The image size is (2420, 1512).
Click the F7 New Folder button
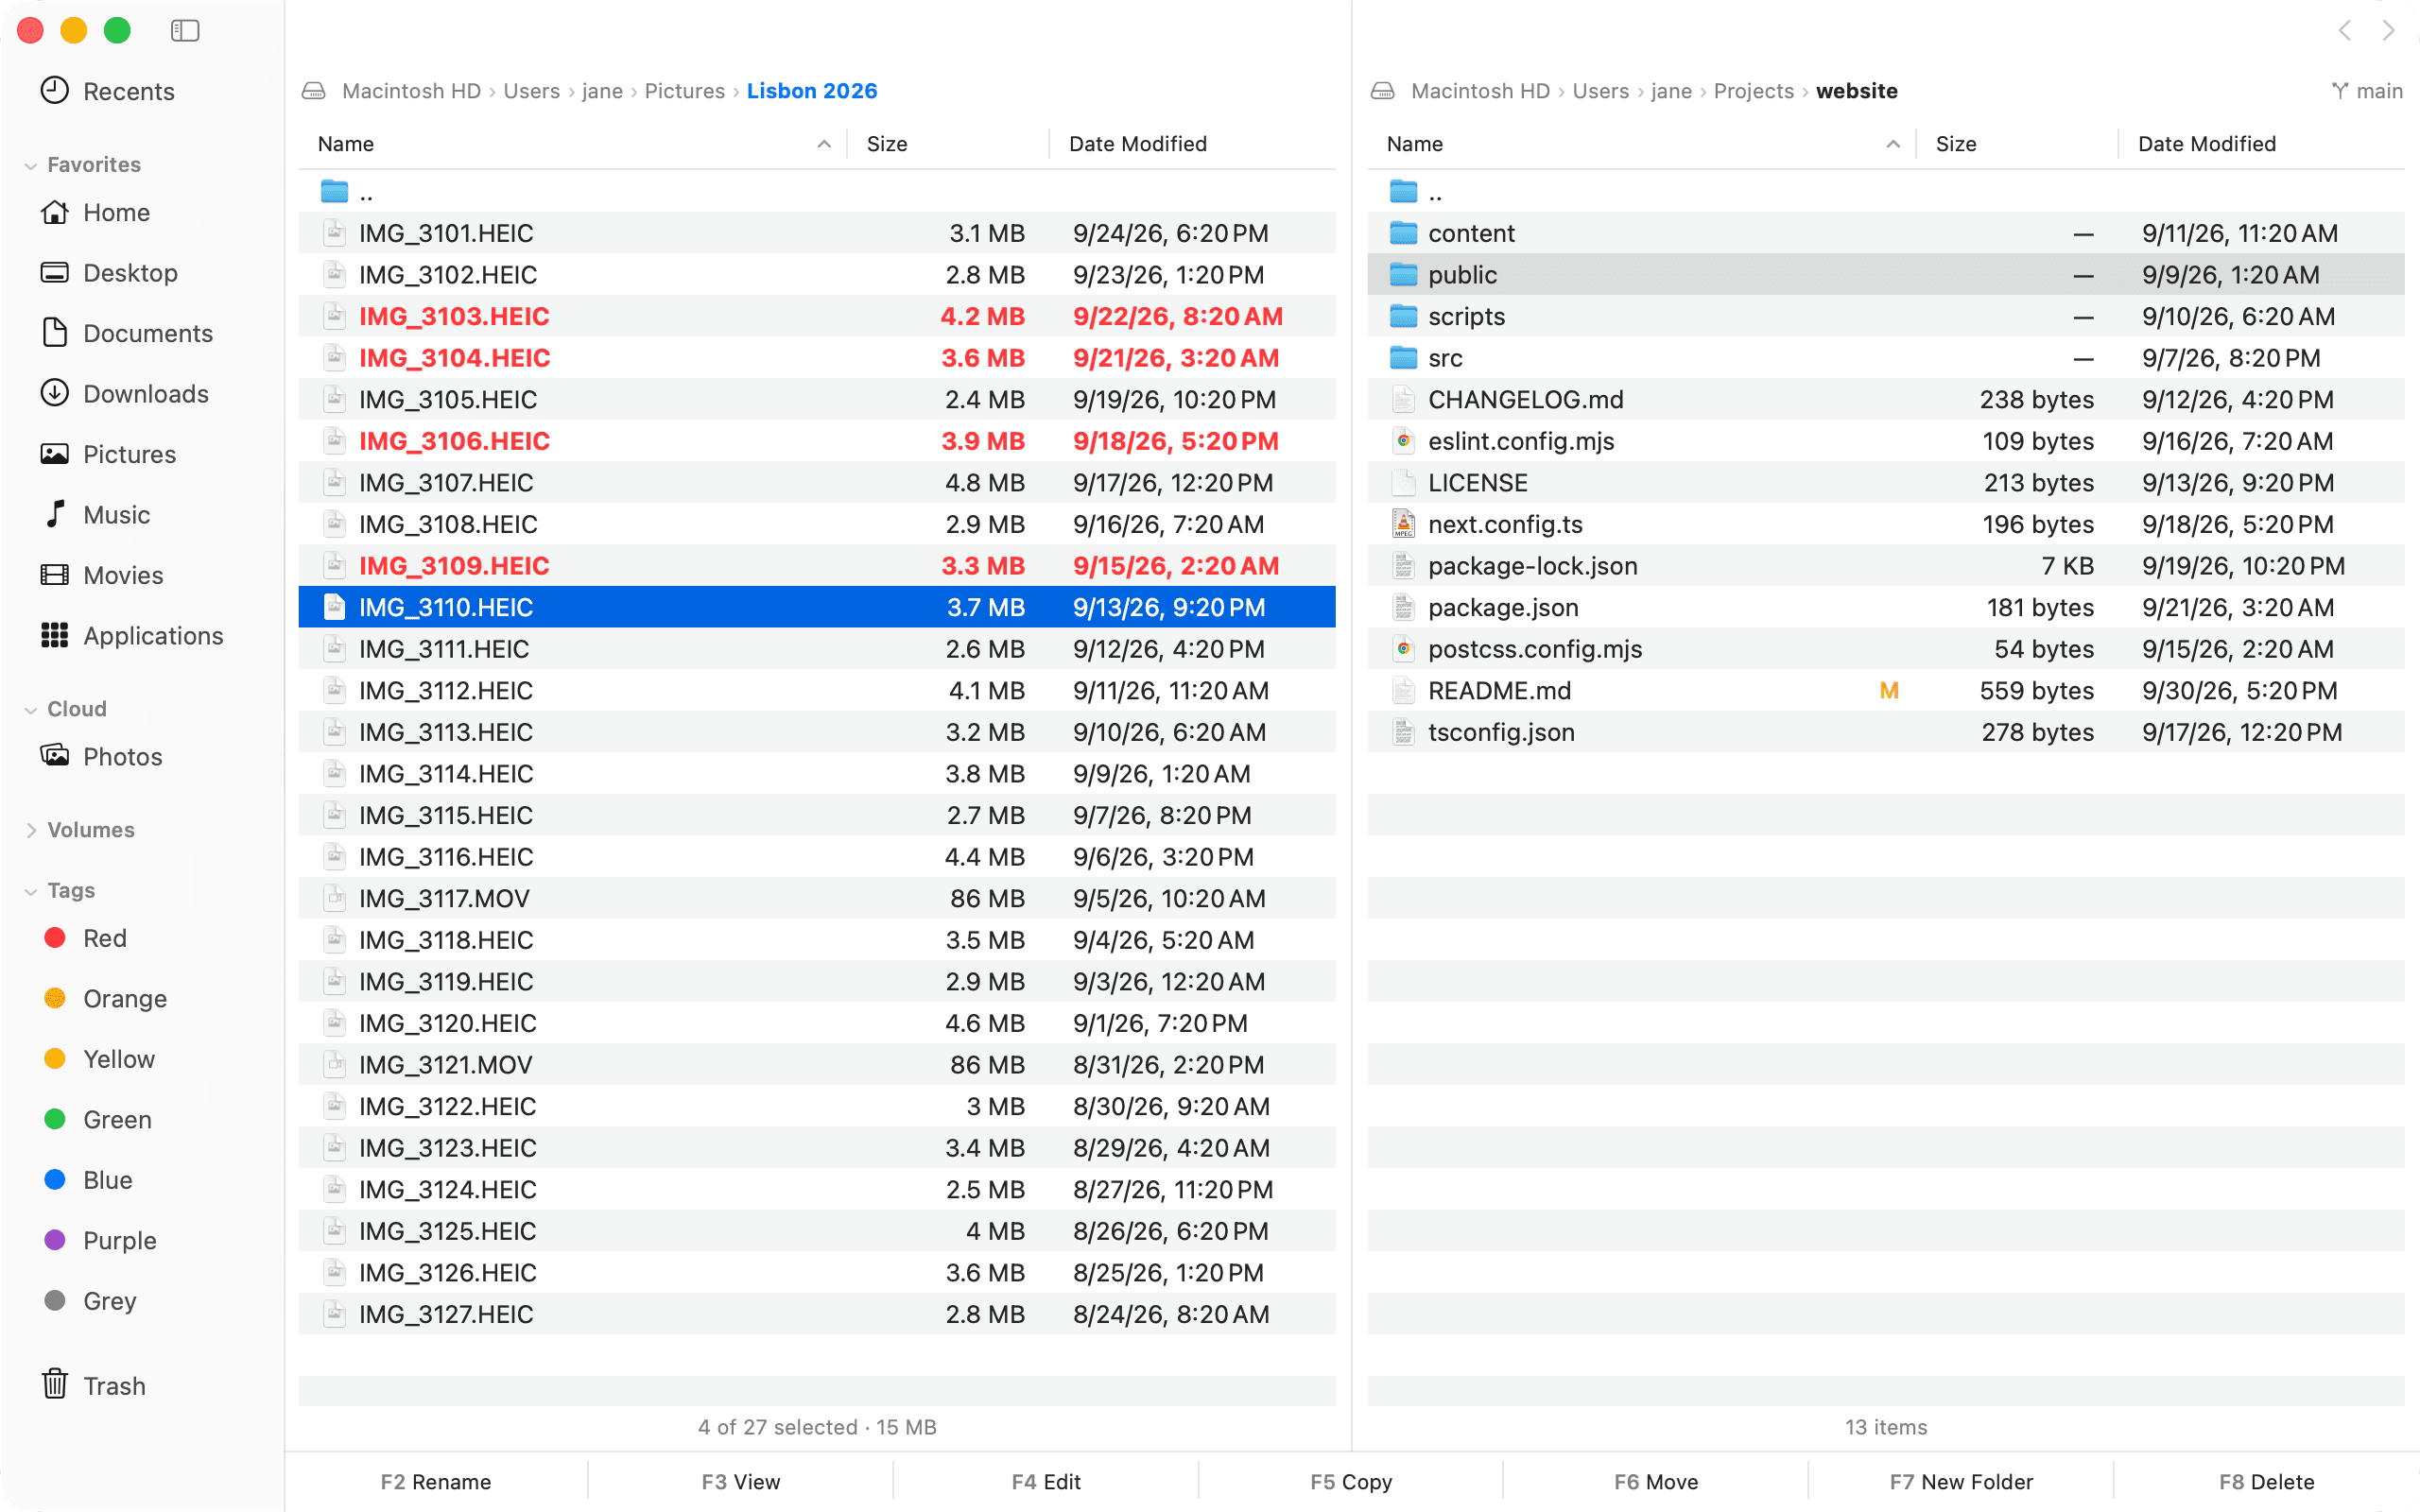click(1961, 1481)
